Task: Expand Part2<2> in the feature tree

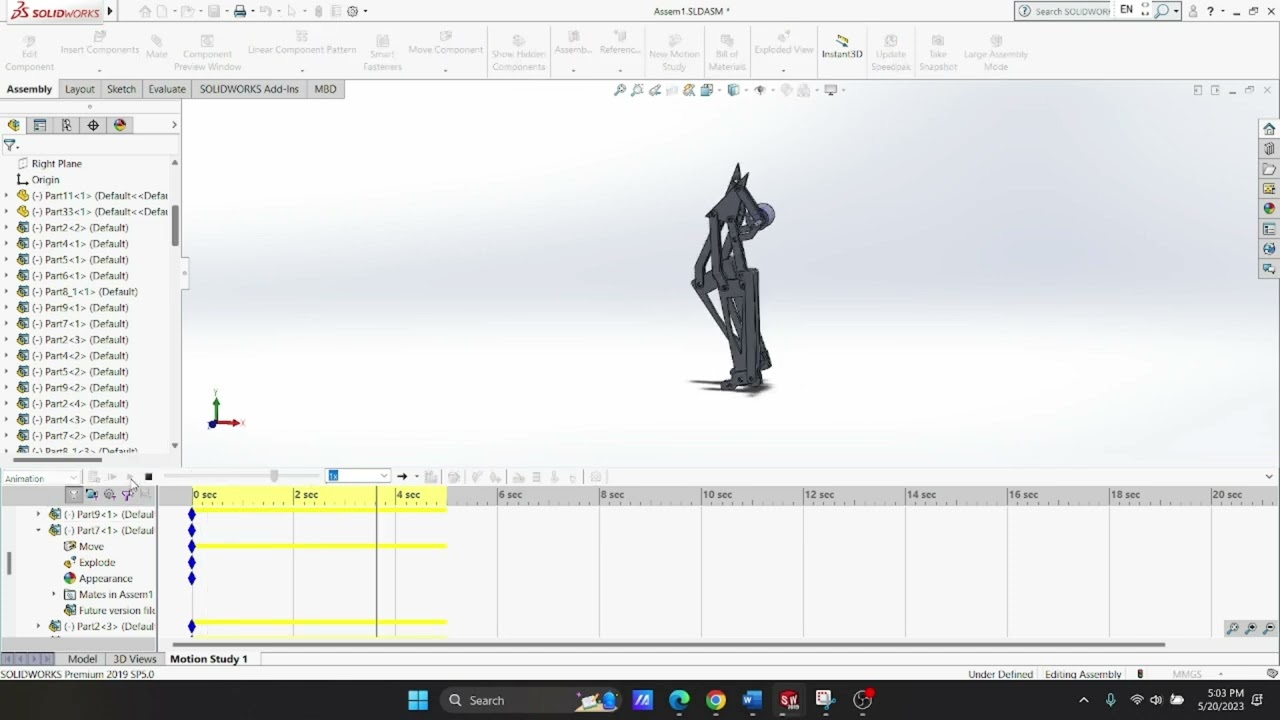Action: (x=6, y=228)
